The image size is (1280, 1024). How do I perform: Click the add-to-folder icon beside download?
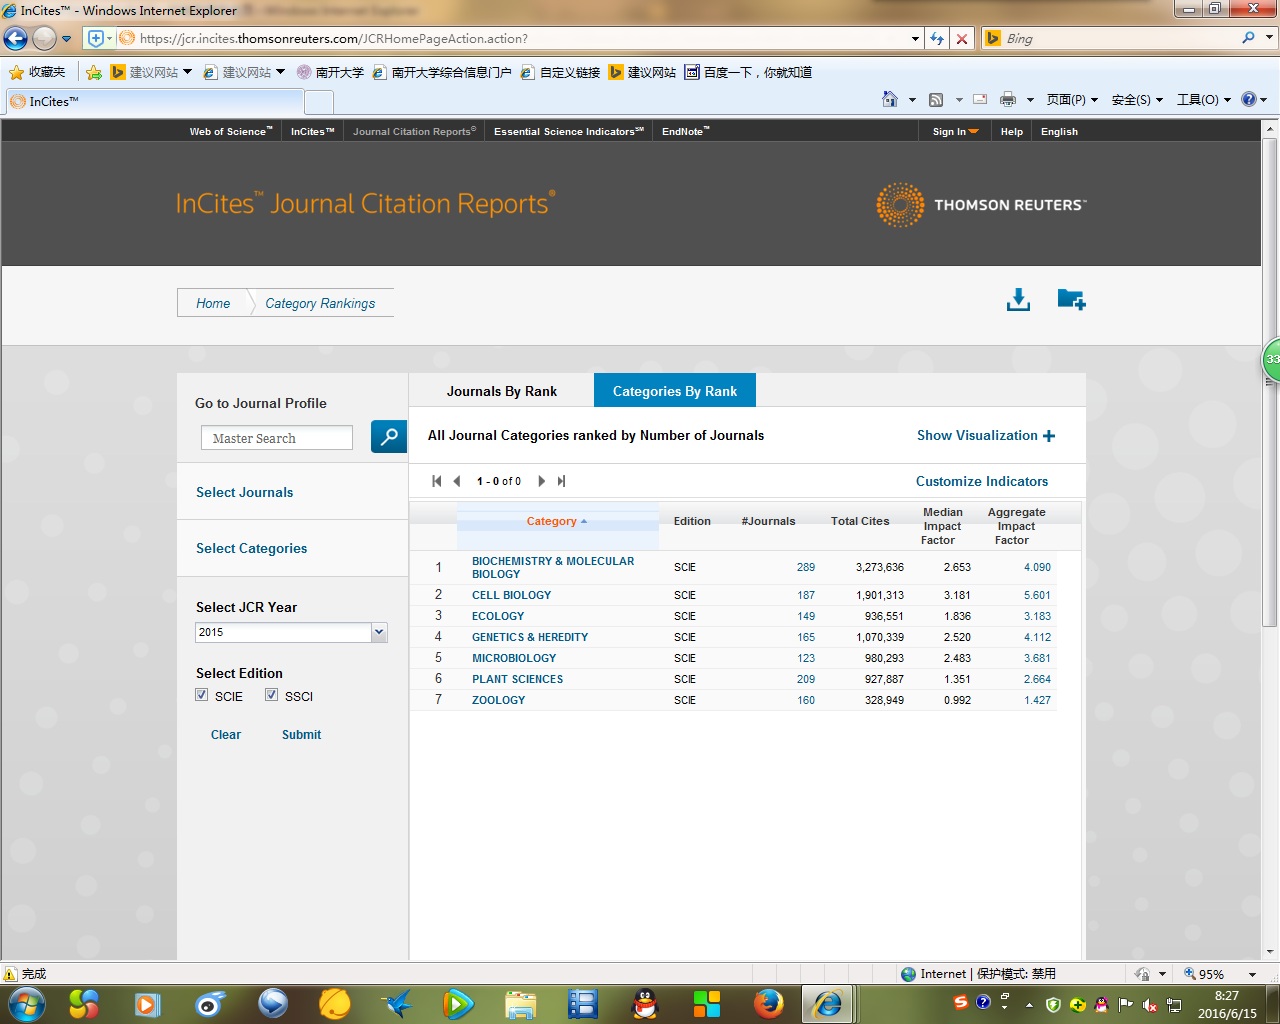(1071, 300)
